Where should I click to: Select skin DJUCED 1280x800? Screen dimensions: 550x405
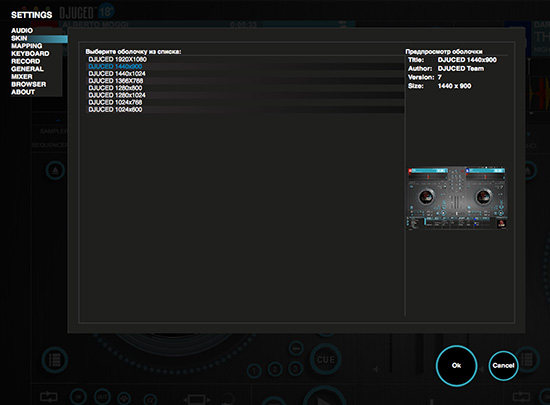coord(245,88)
